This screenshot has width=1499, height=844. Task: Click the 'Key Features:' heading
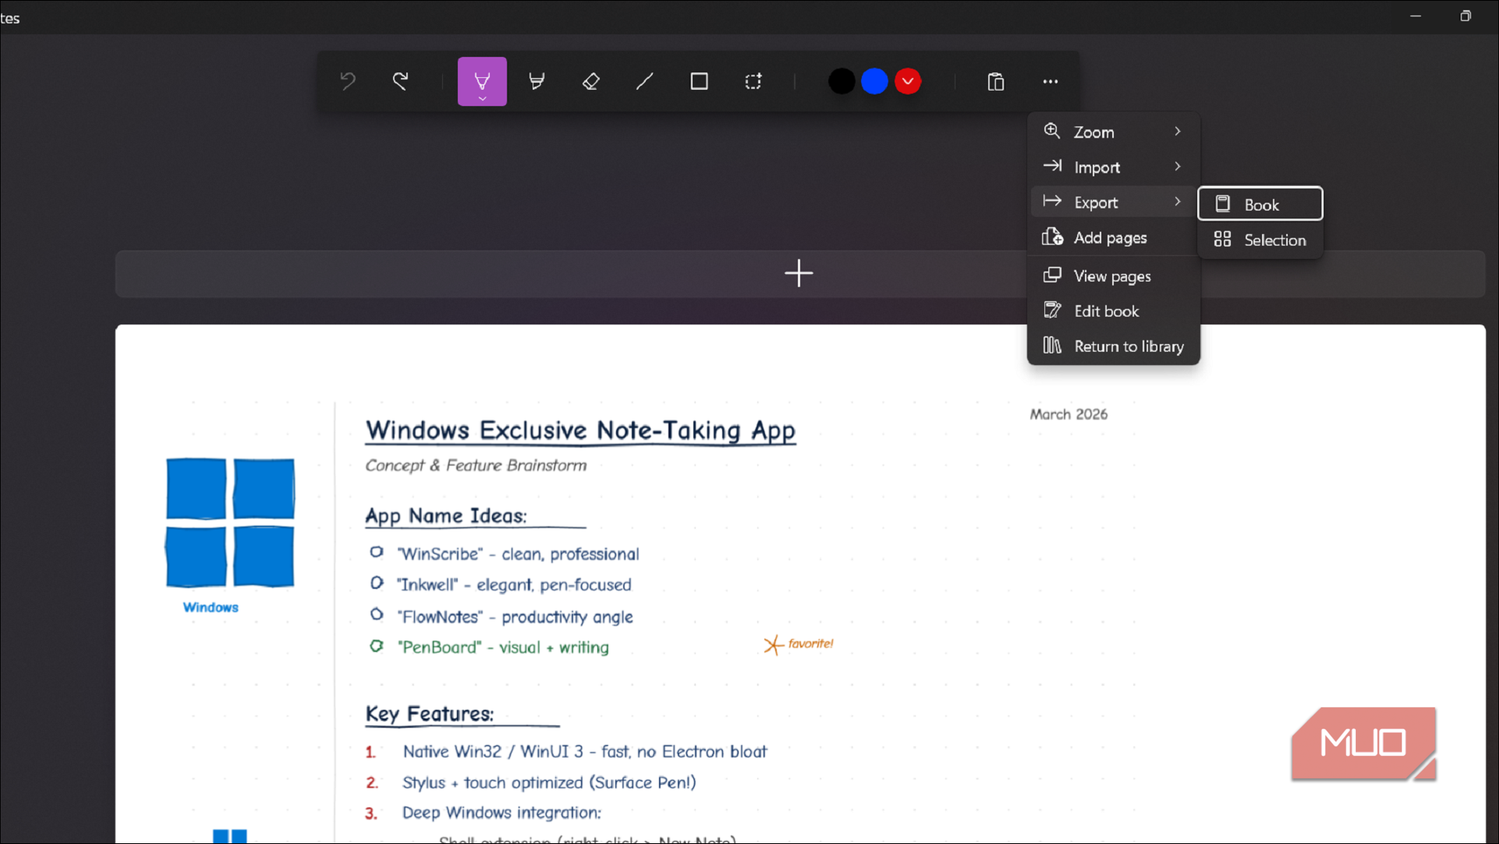(x=429, y=714)
